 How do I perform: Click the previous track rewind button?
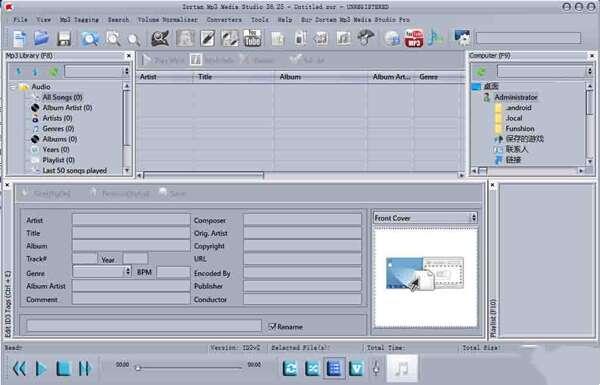[x=20, y=369]
